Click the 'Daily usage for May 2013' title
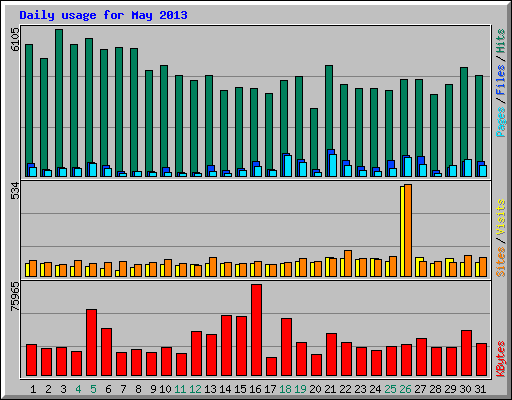 point(103,15)
